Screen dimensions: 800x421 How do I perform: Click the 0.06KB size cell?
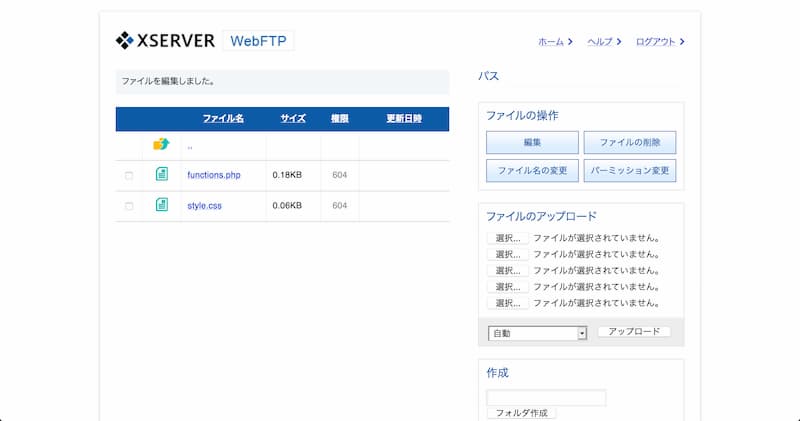287,206
